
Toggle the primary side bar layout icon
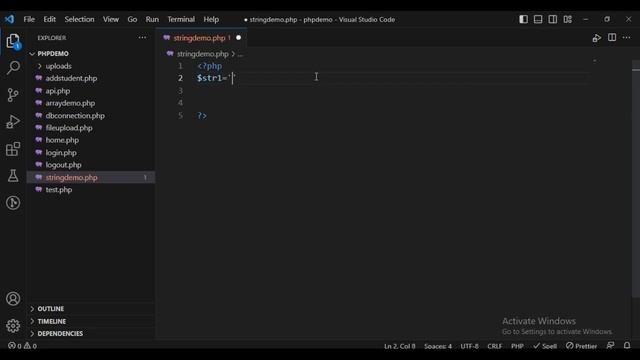point(523,19)
